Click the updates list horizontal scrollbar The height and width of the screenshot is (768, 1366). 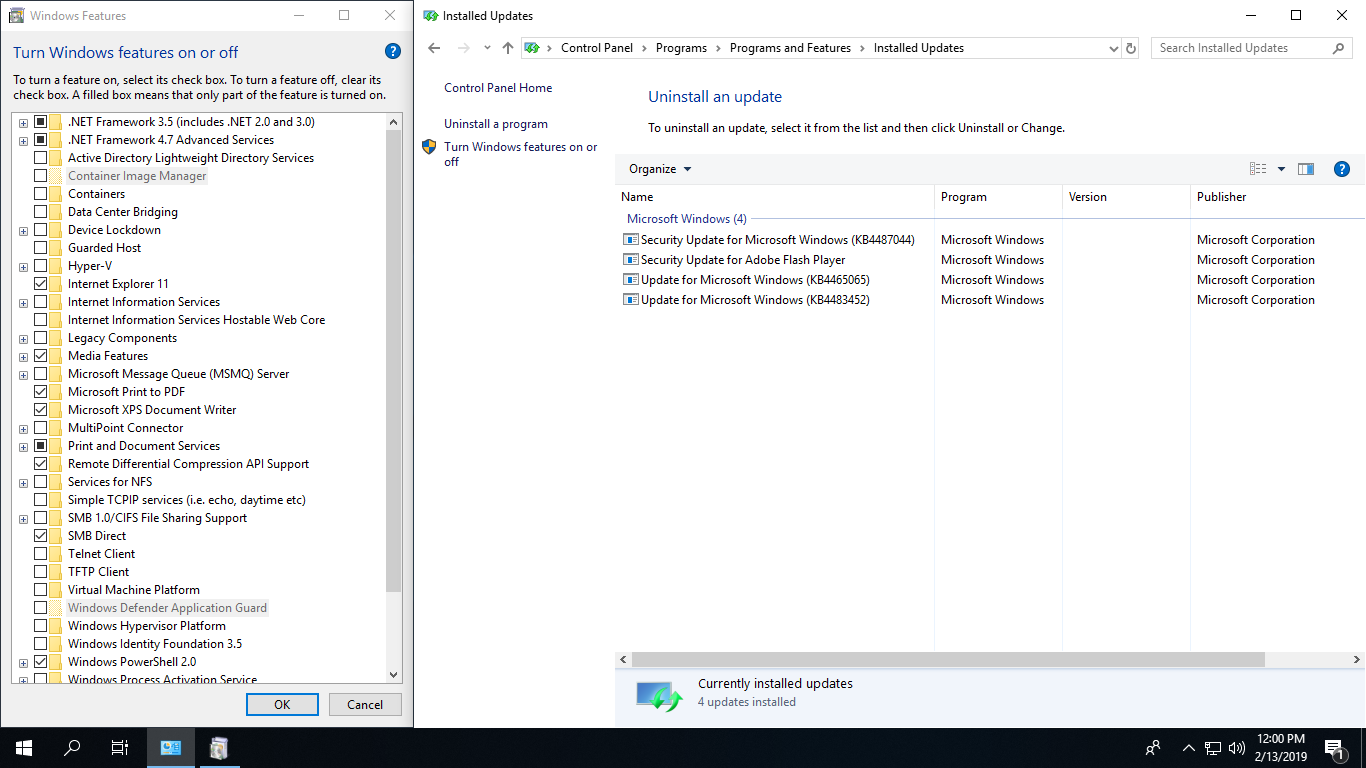click(948, 660)
